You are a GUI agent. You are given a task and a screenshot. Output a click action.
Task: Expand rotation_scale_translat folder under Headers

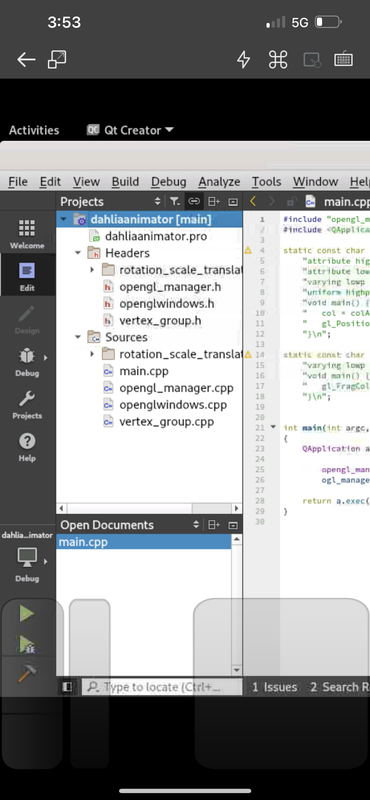pyautogui.click(x=92, y=269)
